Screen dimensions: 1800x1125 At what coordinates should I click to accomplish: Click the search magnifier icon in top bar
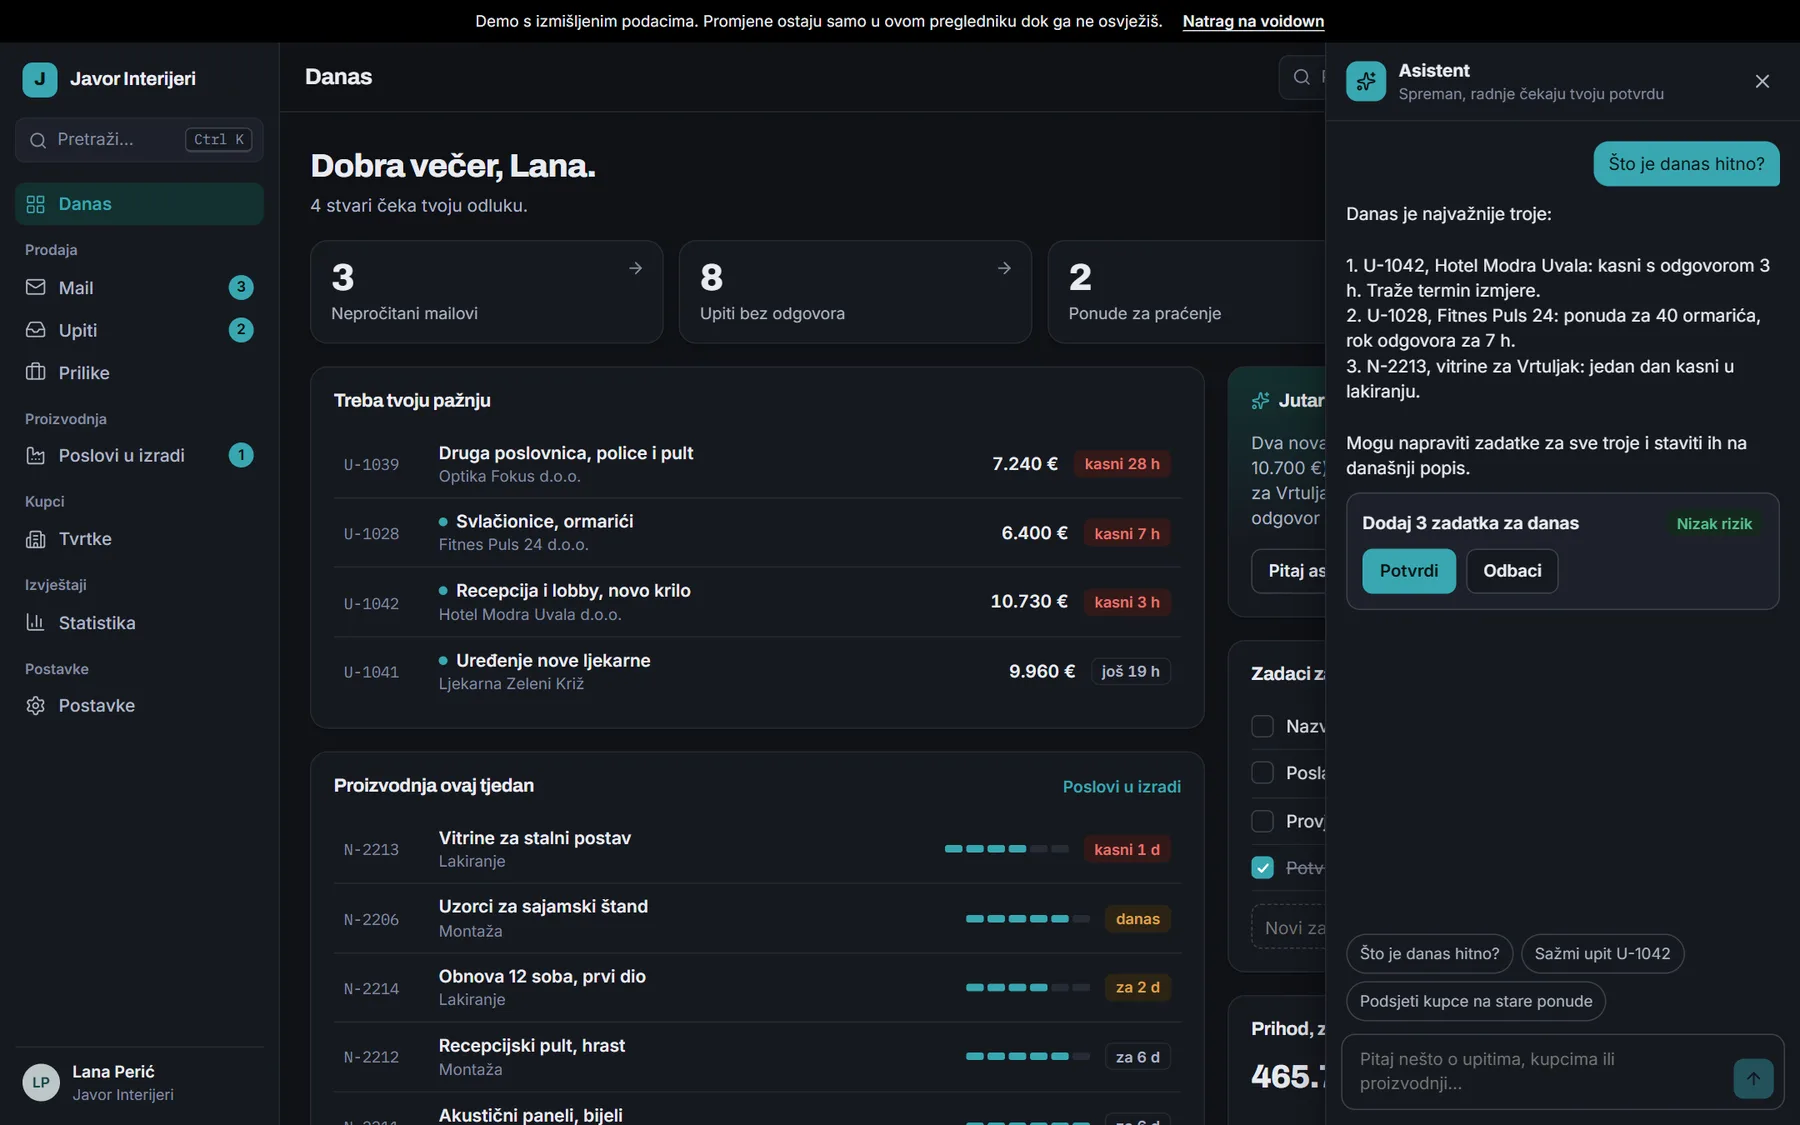tap(1302, 77)
